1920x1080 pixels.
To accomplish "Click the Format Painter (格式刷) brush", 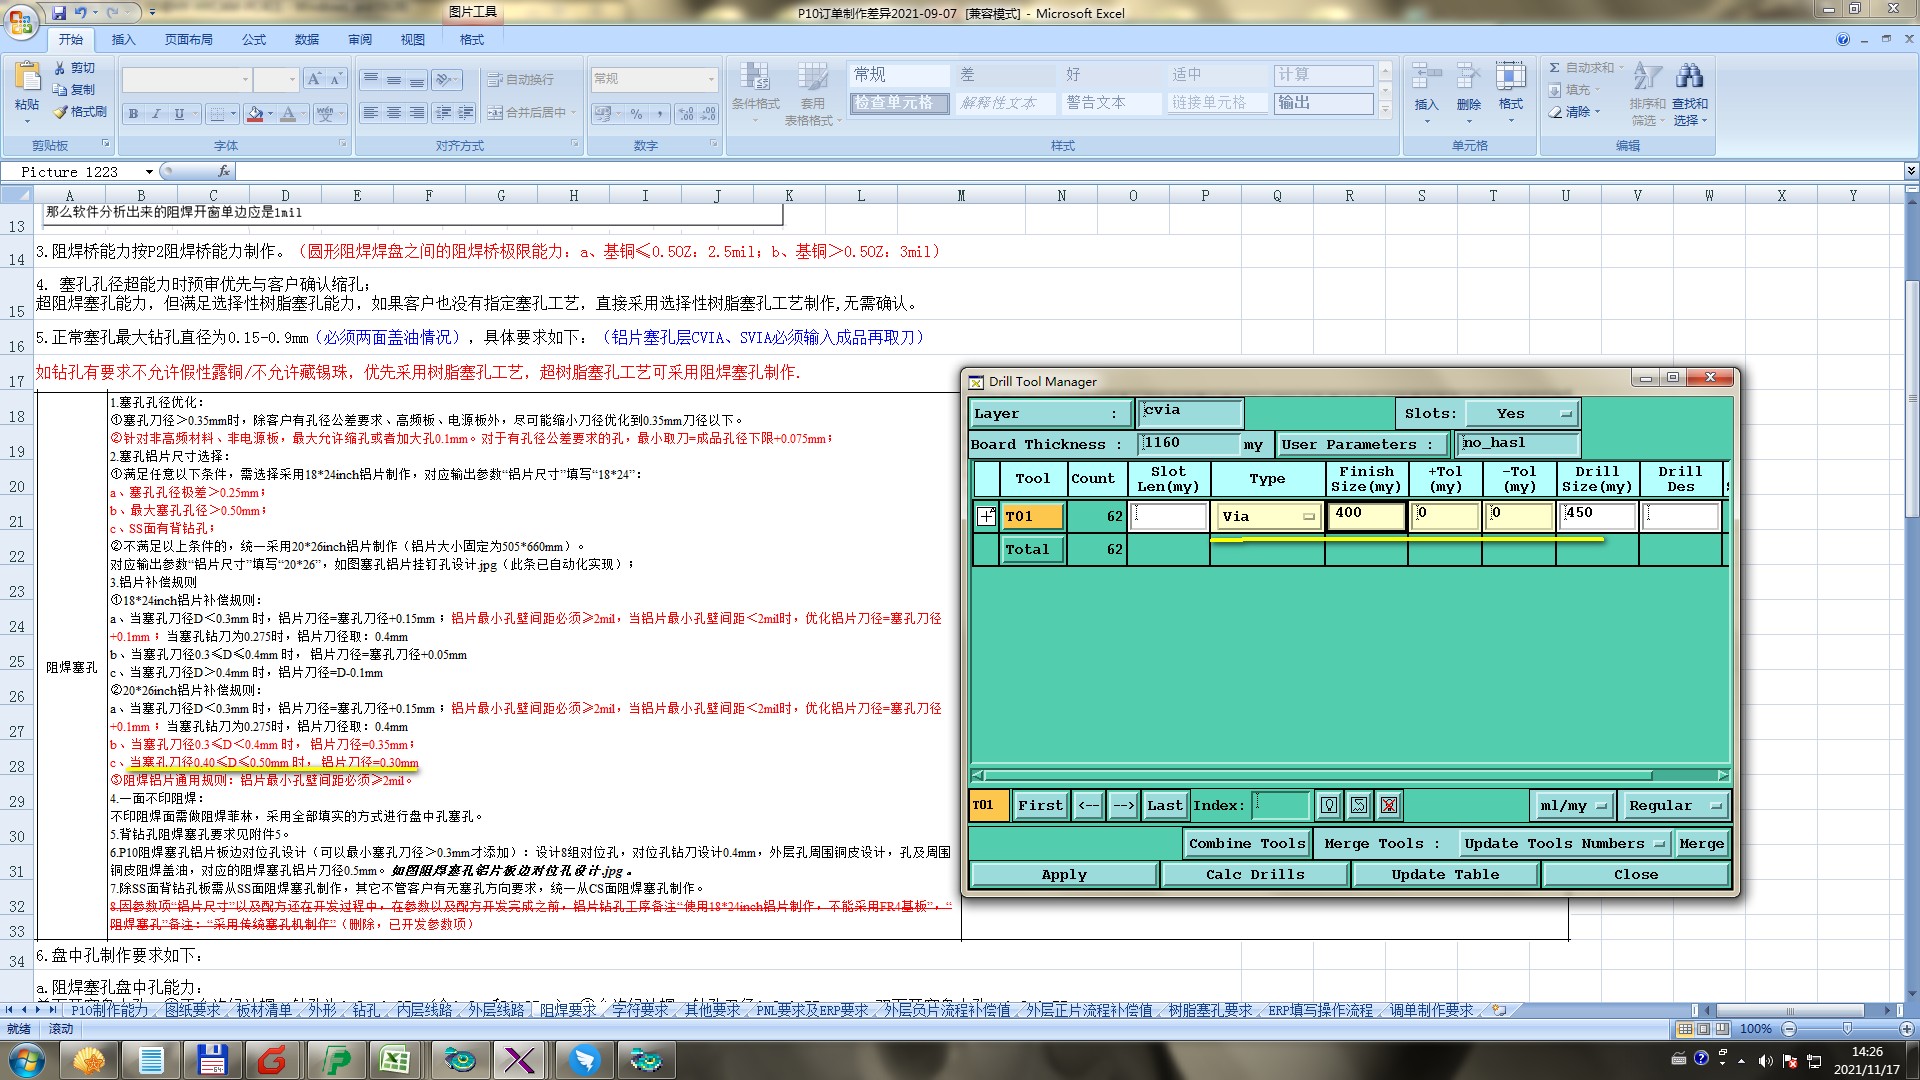I will pos(61,112).
